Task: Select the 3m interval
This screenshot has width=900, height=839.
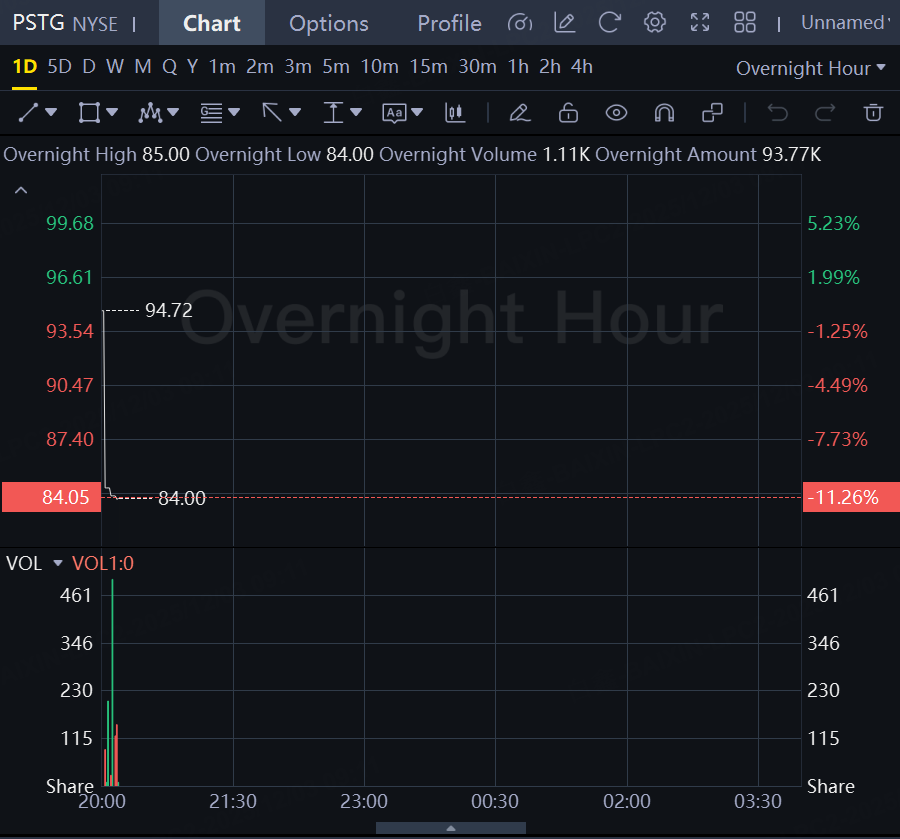Action: tap(298, 67)
